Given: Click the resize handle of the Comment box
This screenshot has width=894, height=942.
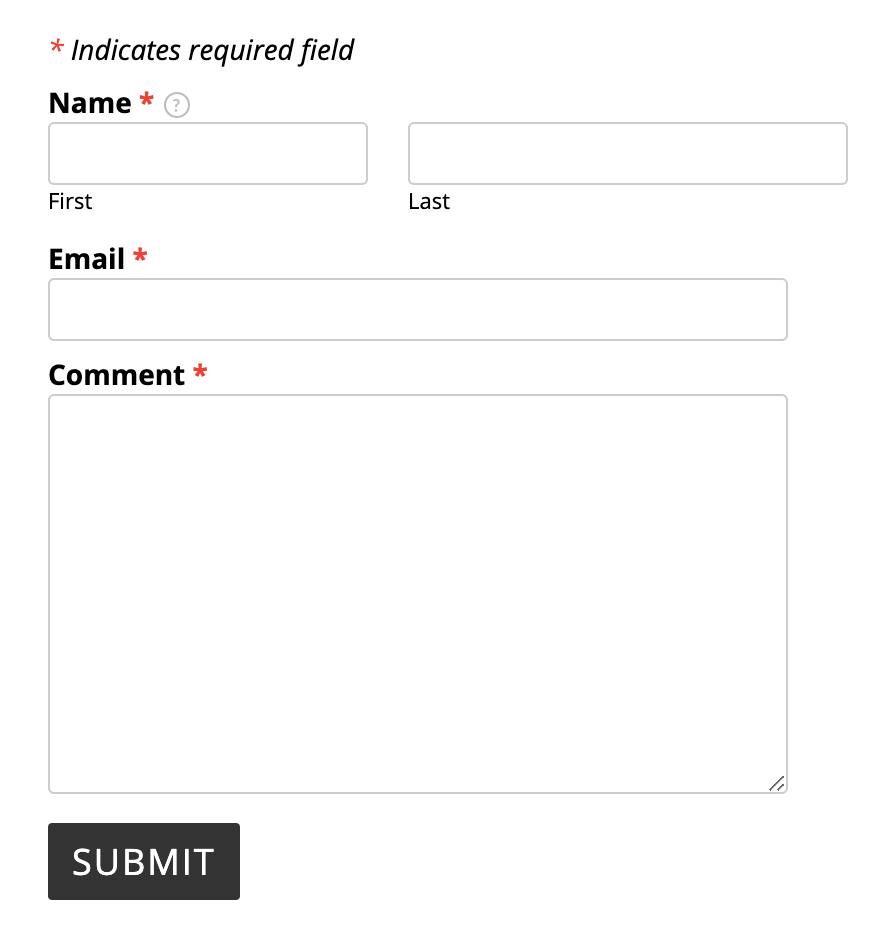Looking at the screenshot, I should [x=776, y=783].
